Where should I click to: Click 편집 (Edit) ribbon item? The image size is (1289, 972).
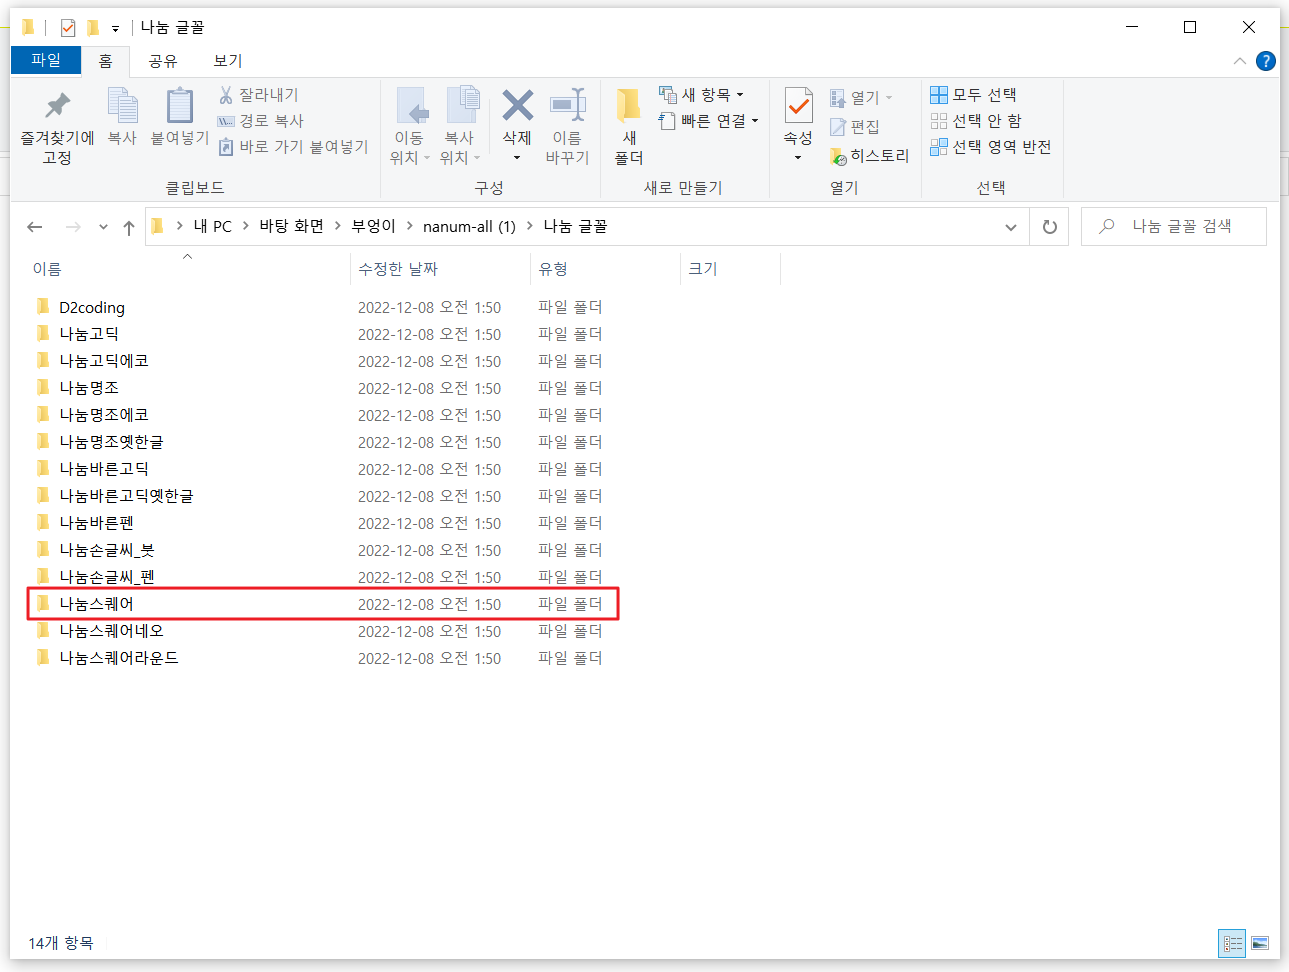(x=855, y=127)
